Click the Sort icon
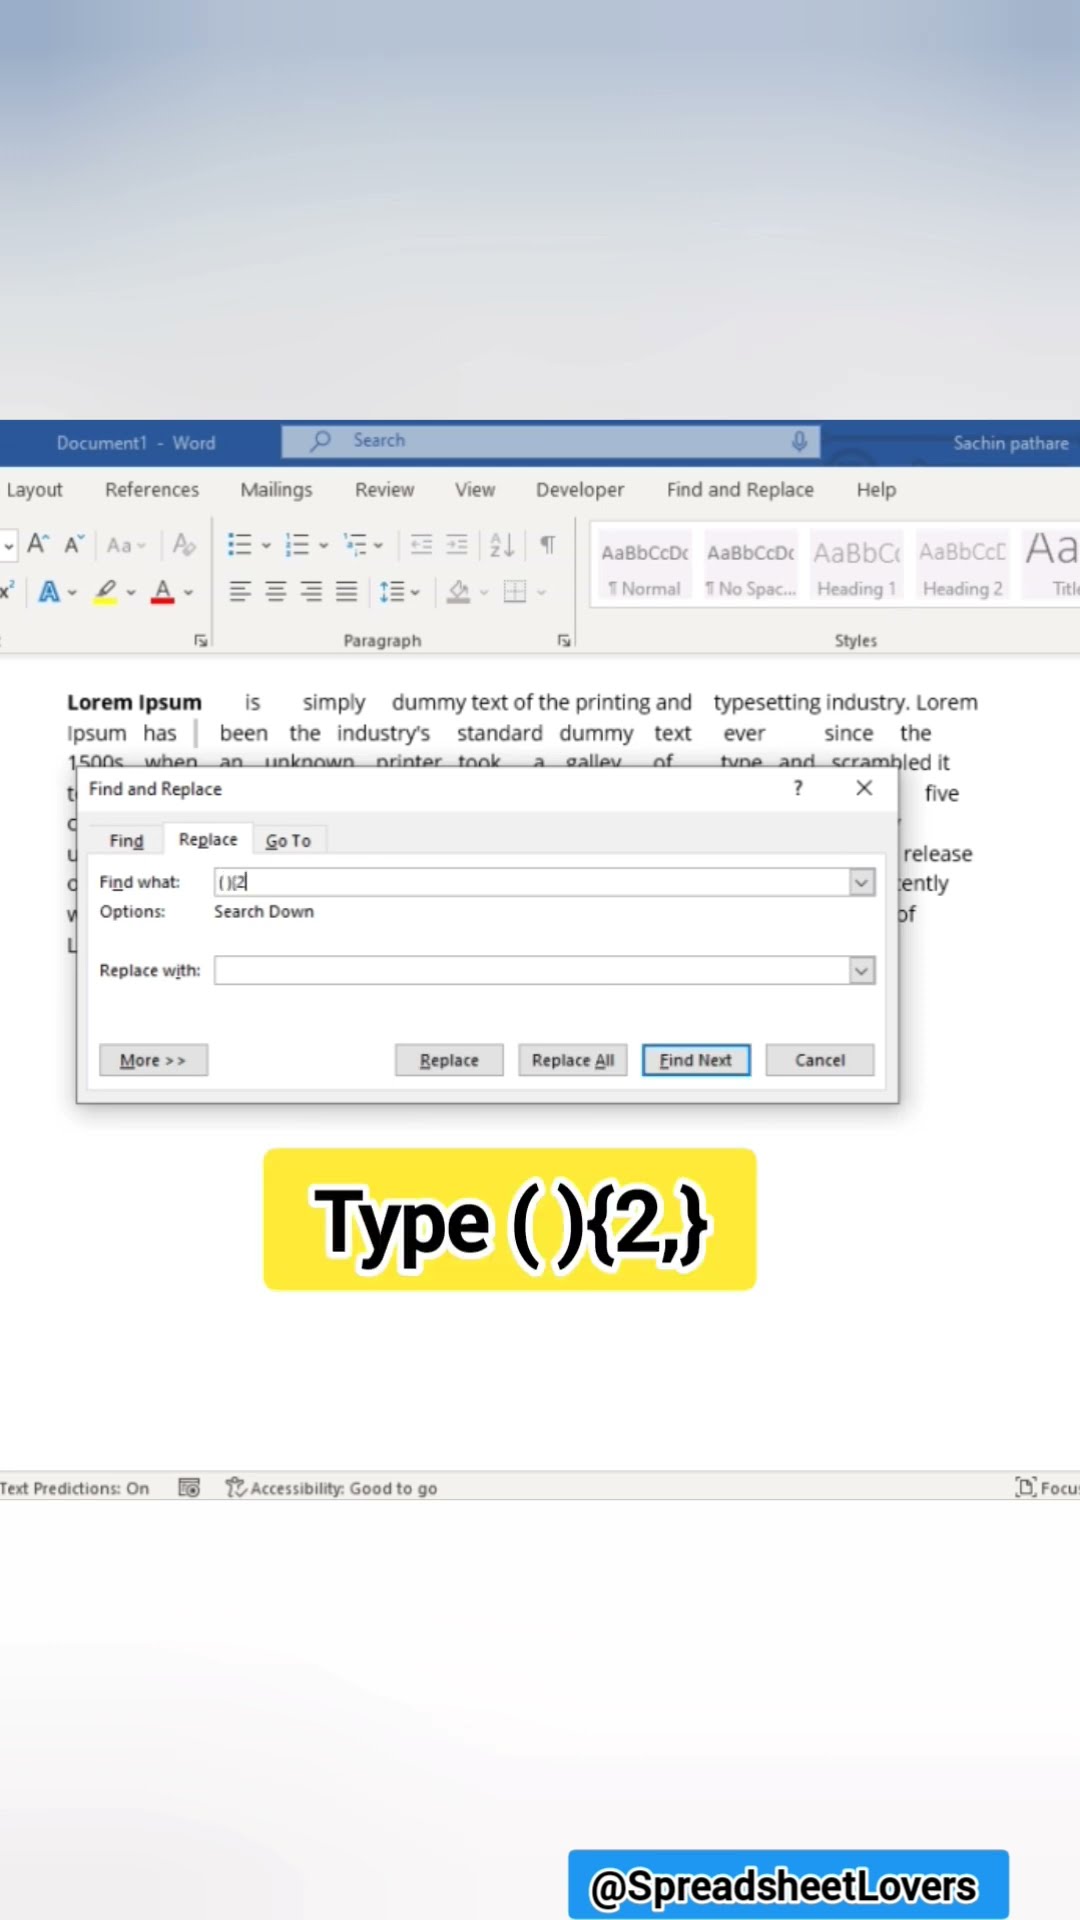The width and height of the screenshot is (1080, 1920). pos(502,545)
